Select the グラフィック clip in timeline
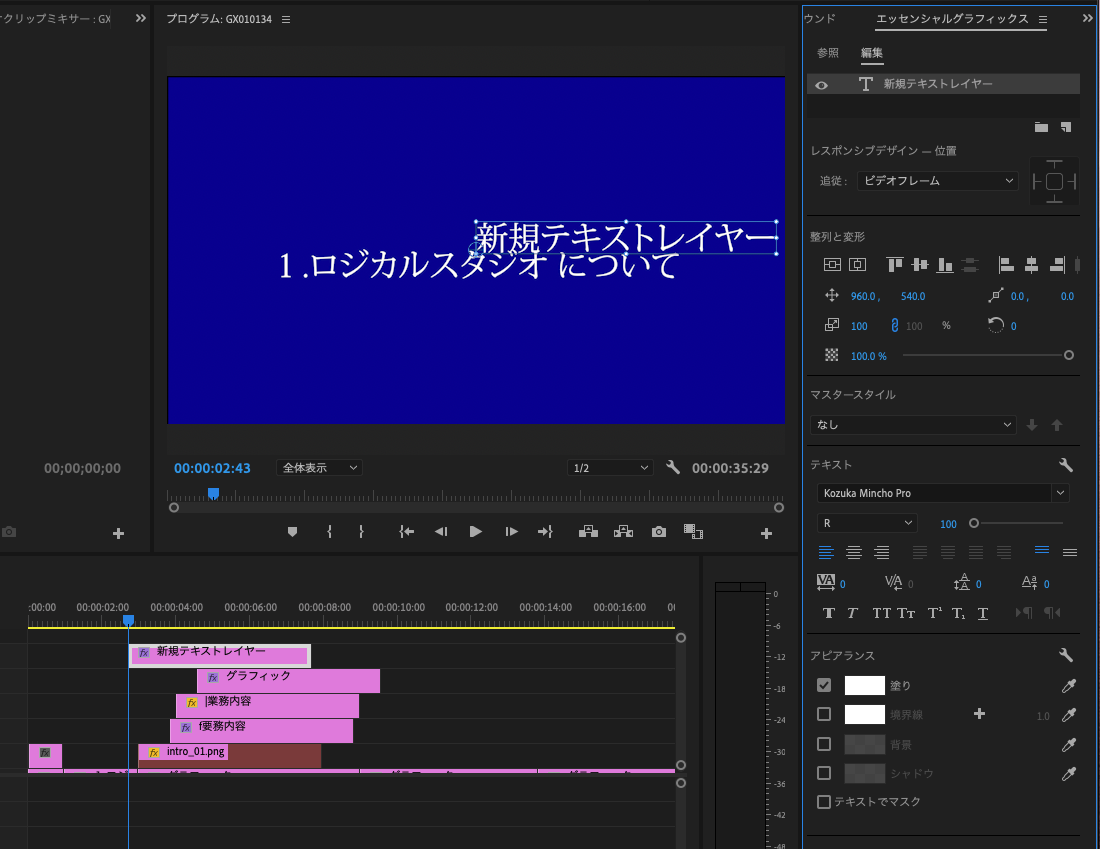1100x849 pixels. pos(288,680)
